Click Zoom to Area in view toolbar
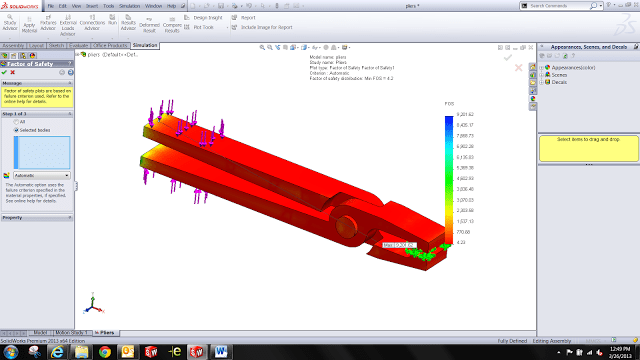 [270, 47]
